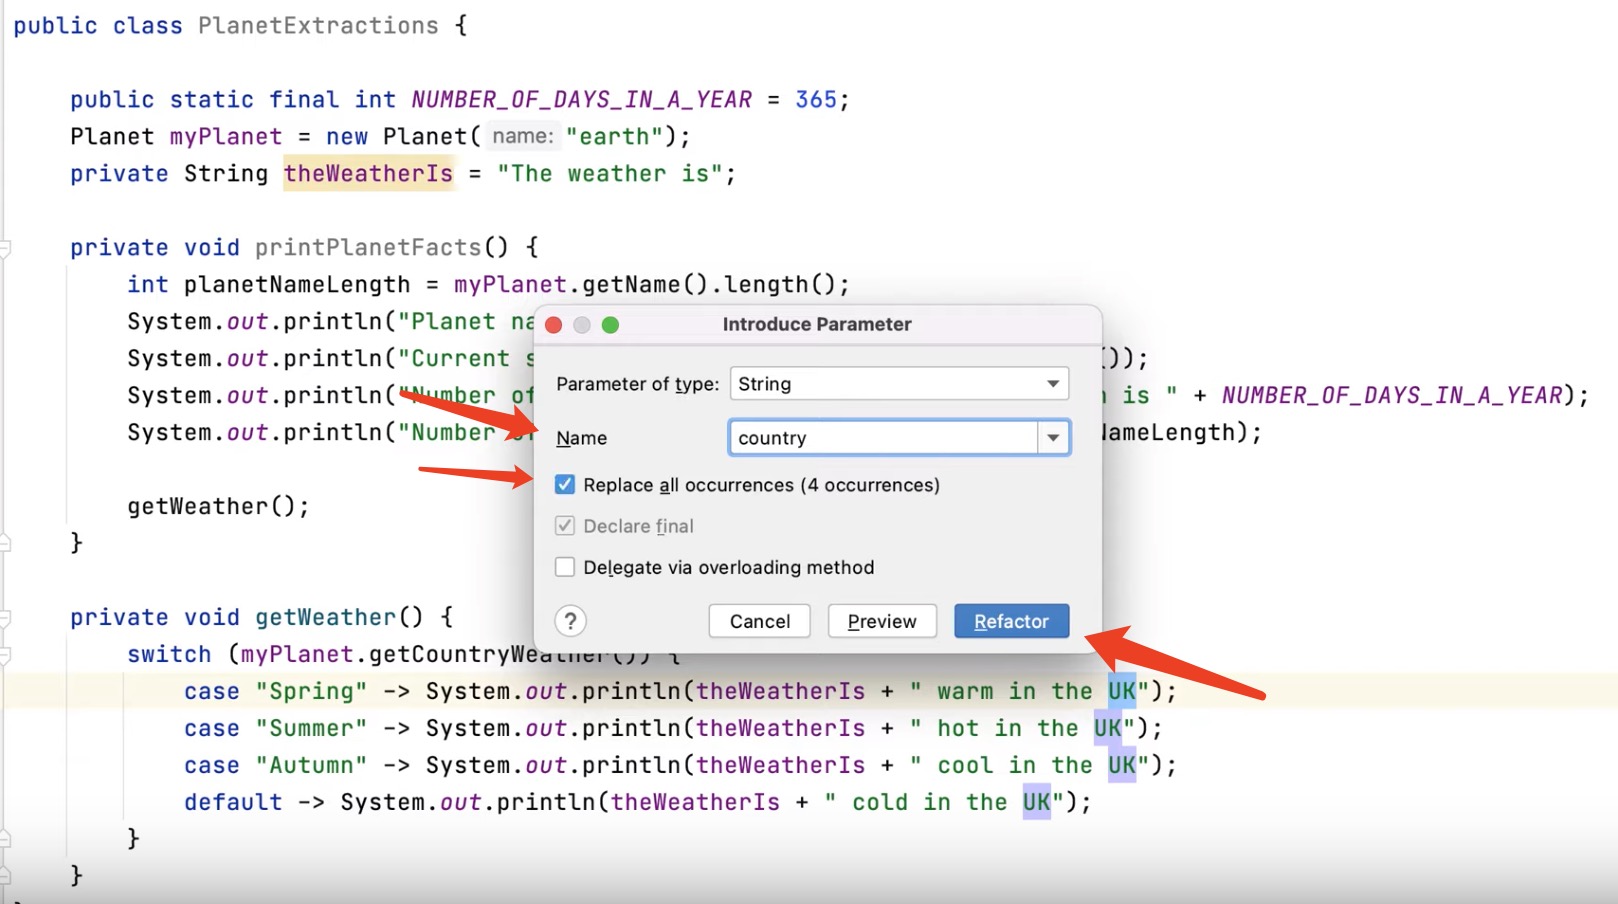This screenshot has width=1618, height=904.
Task: Toggle Declare final checkbox
Action: [x=565, y=526]
